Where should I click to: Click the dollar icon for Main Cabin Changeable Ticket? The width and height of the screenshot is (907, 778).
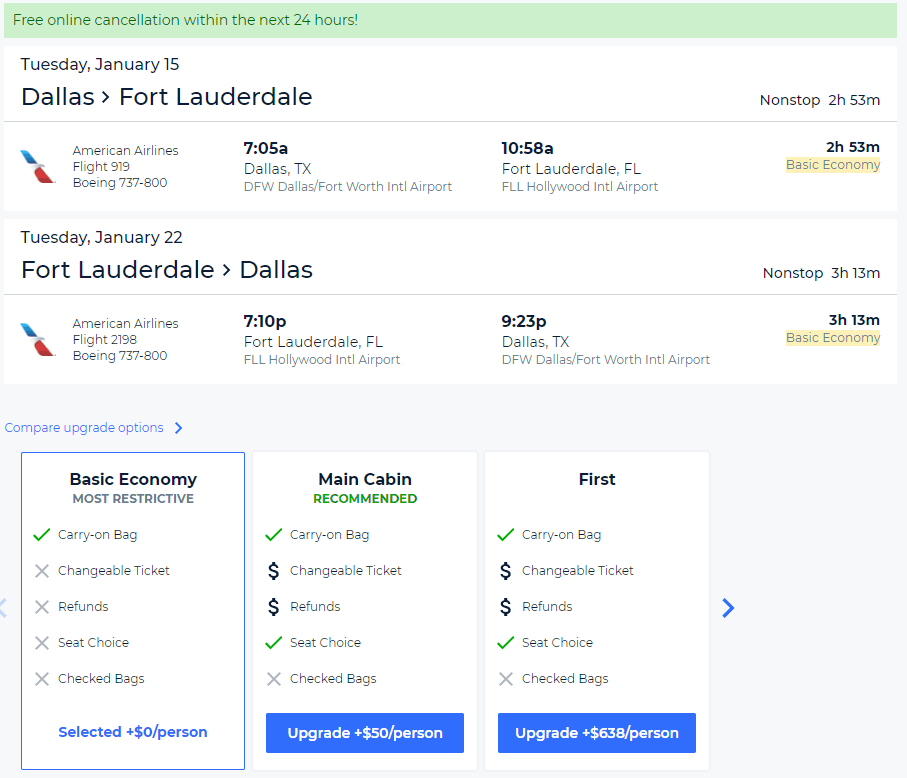click(x=274, y=571)
